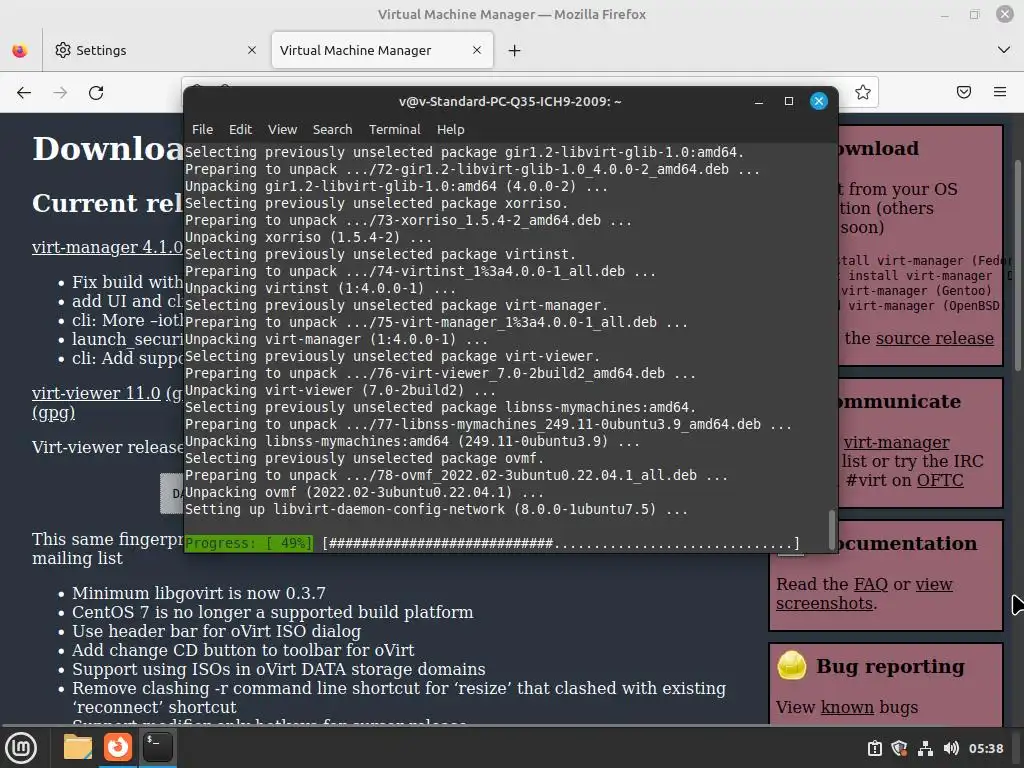Open the volume control tray icon
The height and width of the screenshot is (768, 1024).
click(952, 748)
